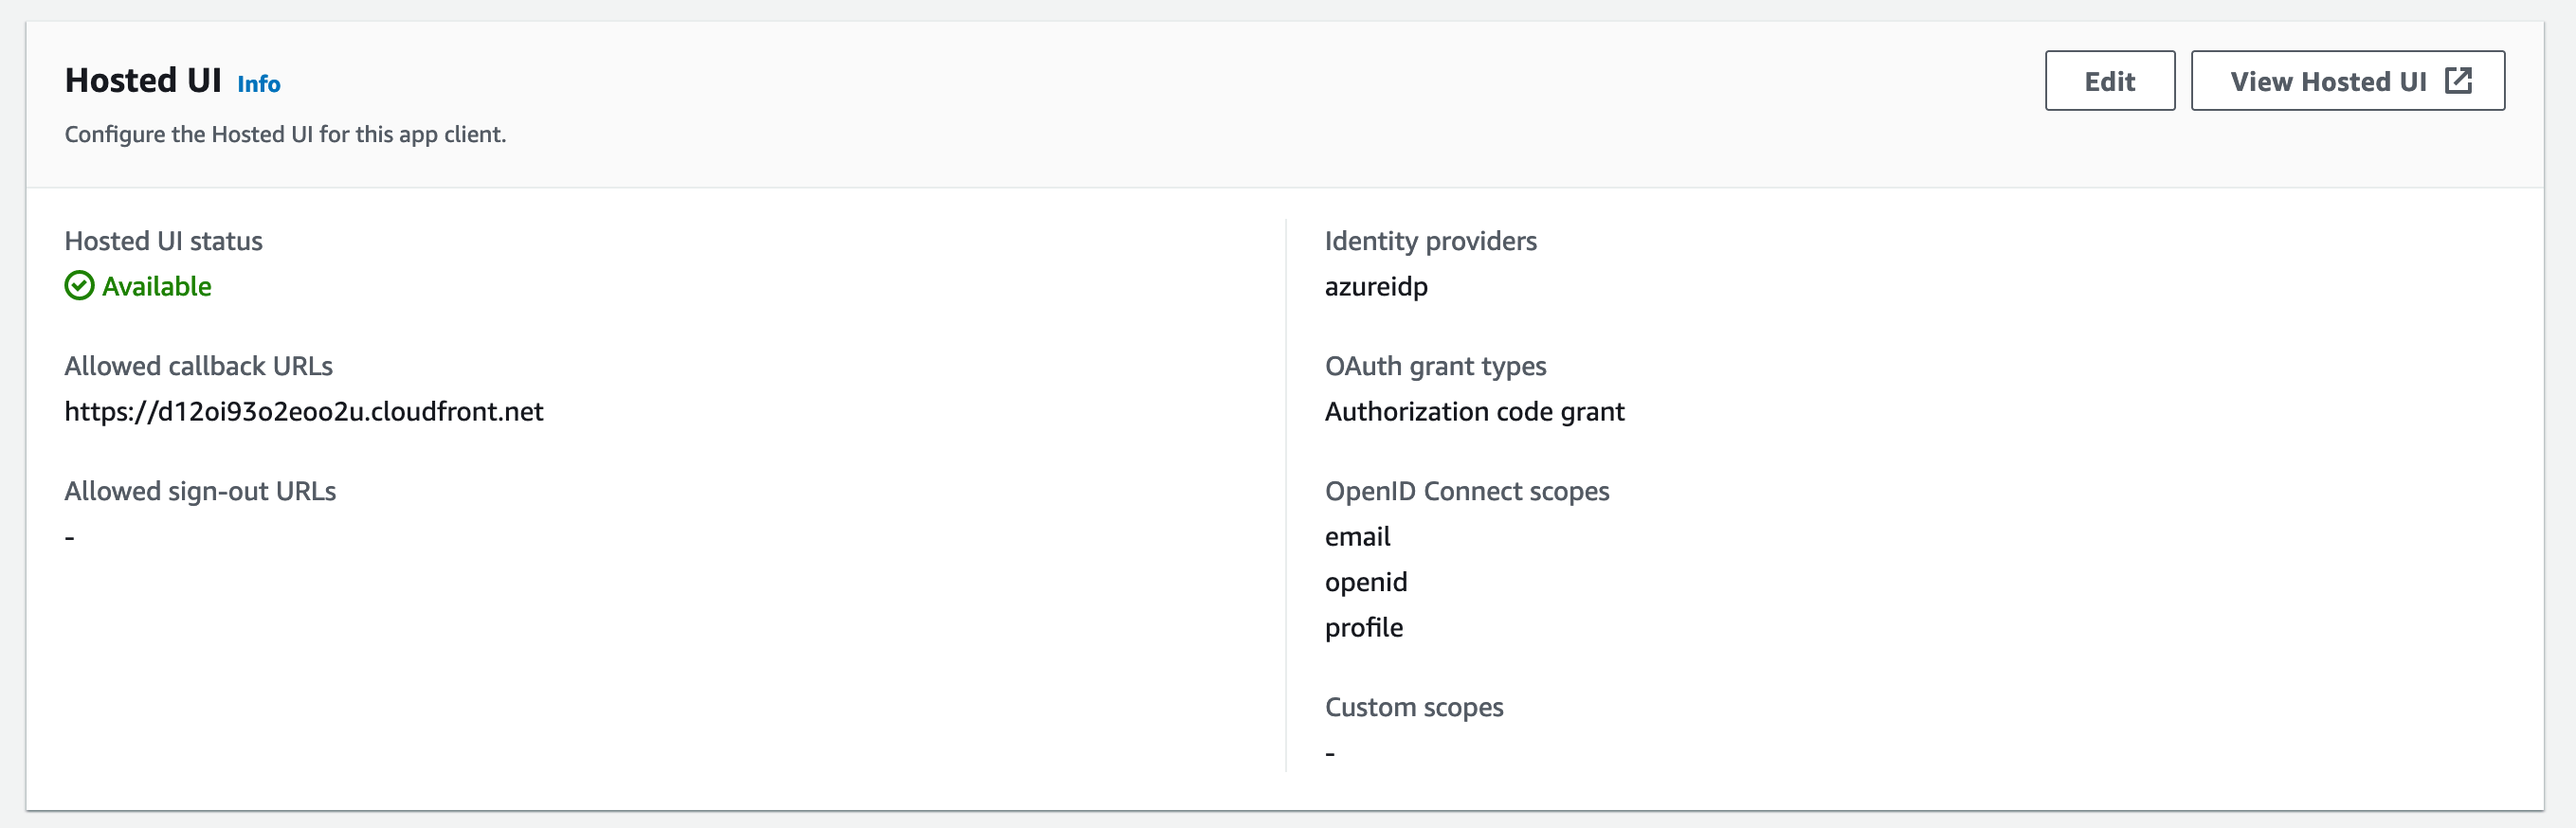Image resolution: width=2576 pixels, height=828 pixels.
Task: Click the profile scope entry
Action: (x=1364, y=628)
